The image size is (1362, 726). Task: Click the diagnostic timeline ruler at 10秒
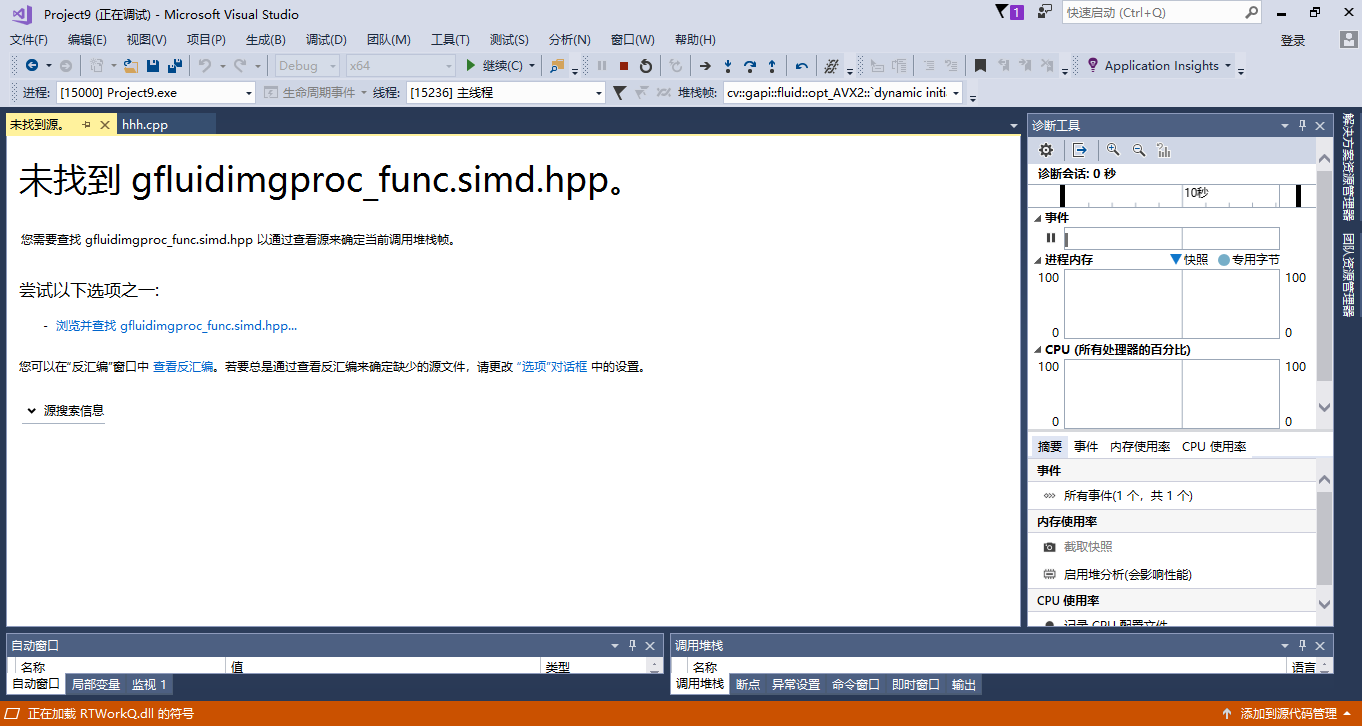point(1196,193)
